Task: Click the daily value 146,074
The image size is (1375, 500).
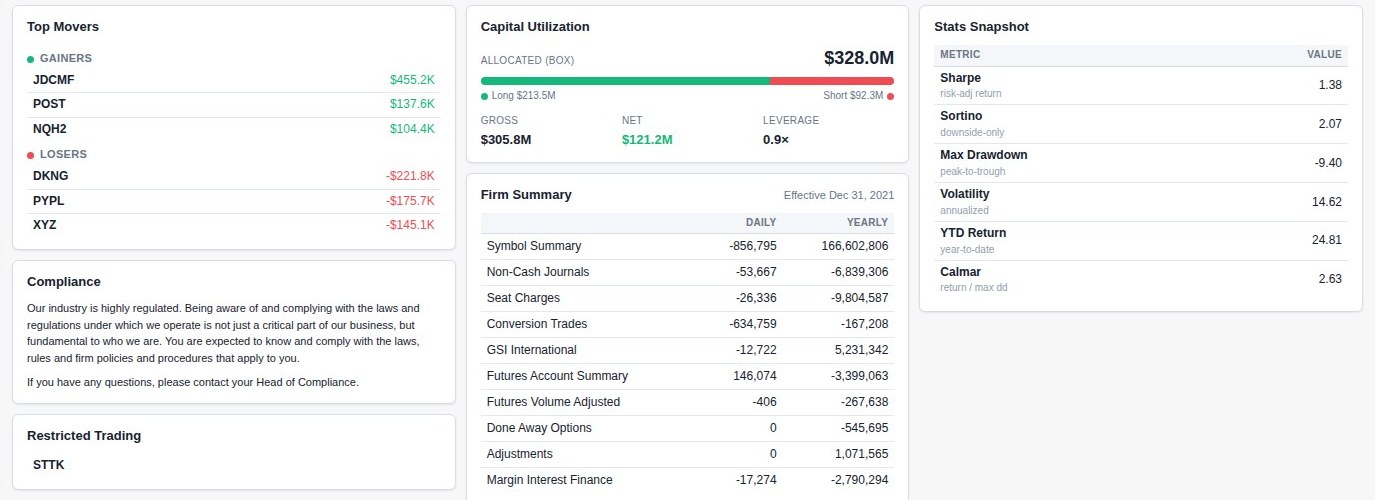Action: point(755,376)
